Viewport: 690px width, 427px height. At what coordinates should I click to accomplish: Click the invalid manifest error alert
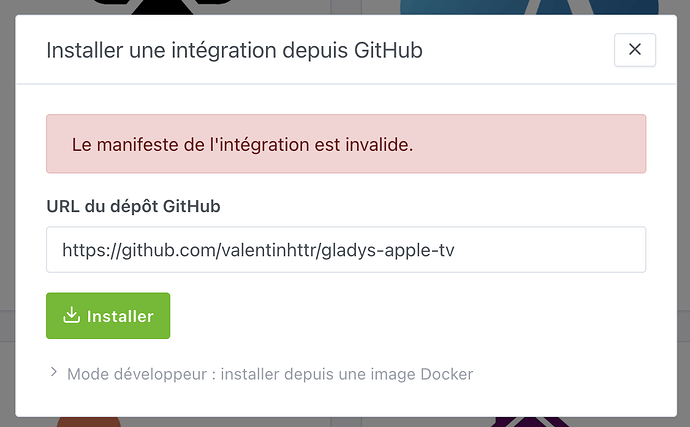coord(346,144)
